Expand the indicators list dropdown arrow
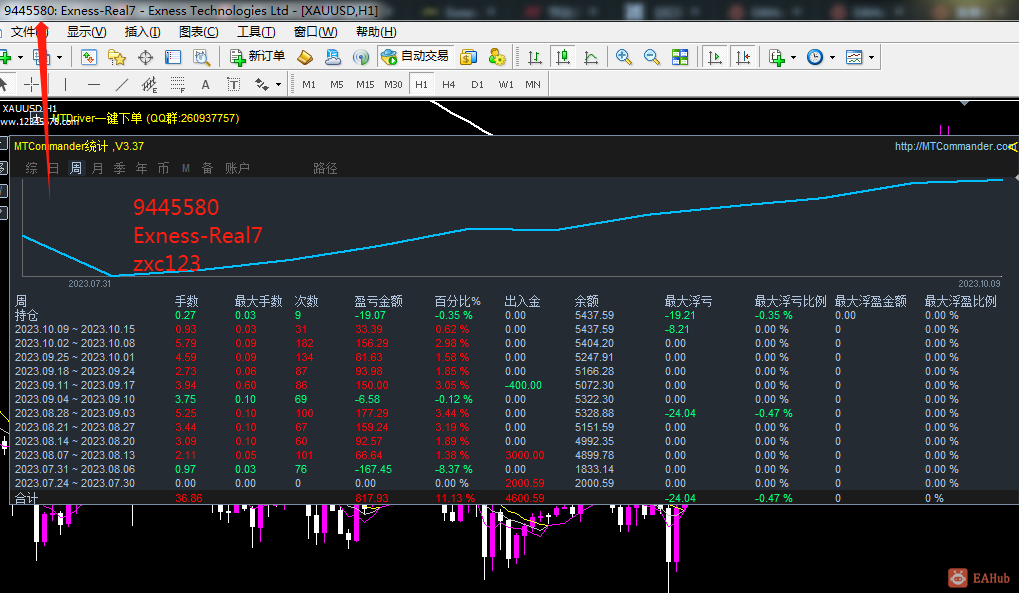 (x=793, y=58)
